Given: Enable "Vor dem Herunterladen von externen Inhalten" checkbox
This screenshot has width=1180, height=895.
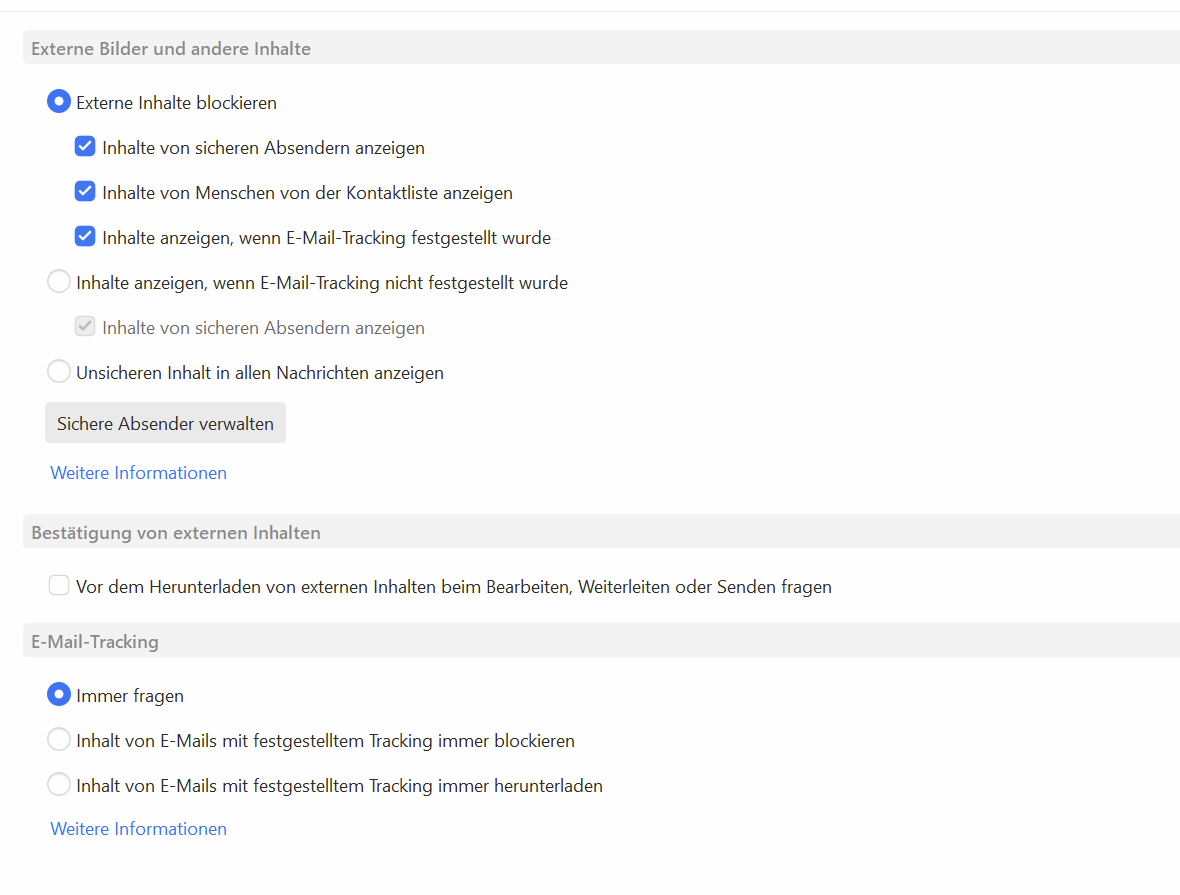Looking at the screenshot, I should [59, 586].
